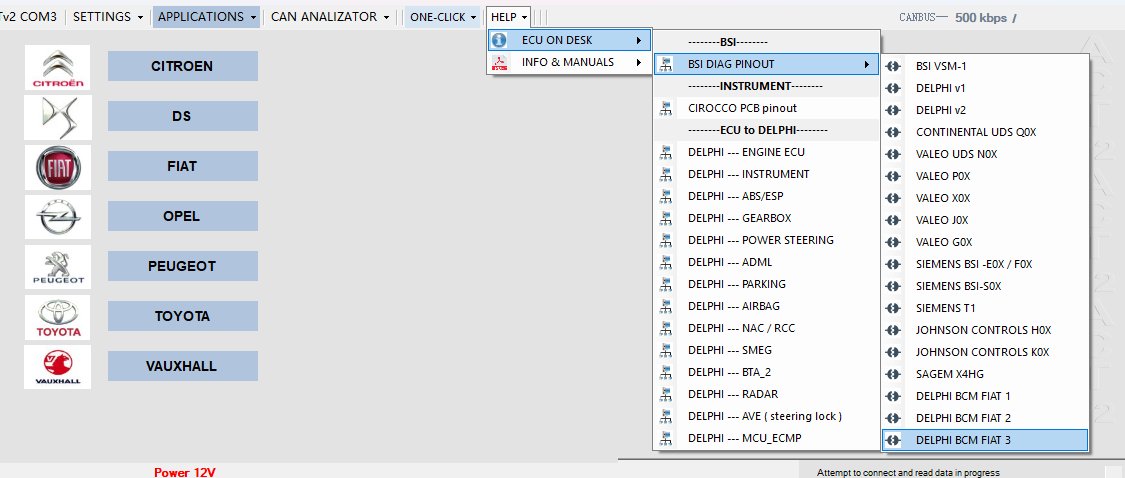This screenshot has width=1125, height=478.
Task: Expand the ECU ON DESK submenu arrow
Action: pos(638,40)
